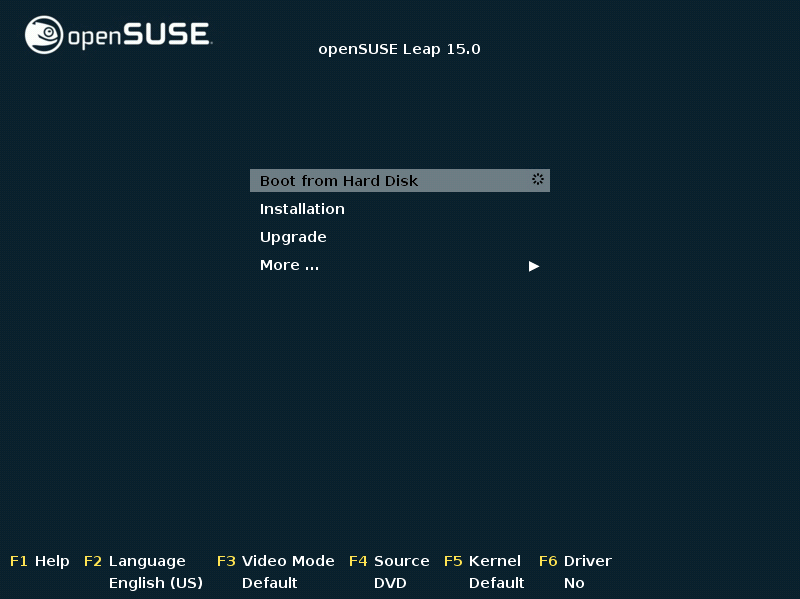Click the Default value under Kernel
The height and width of the screenshot is (599, 800).
[496, 583]
